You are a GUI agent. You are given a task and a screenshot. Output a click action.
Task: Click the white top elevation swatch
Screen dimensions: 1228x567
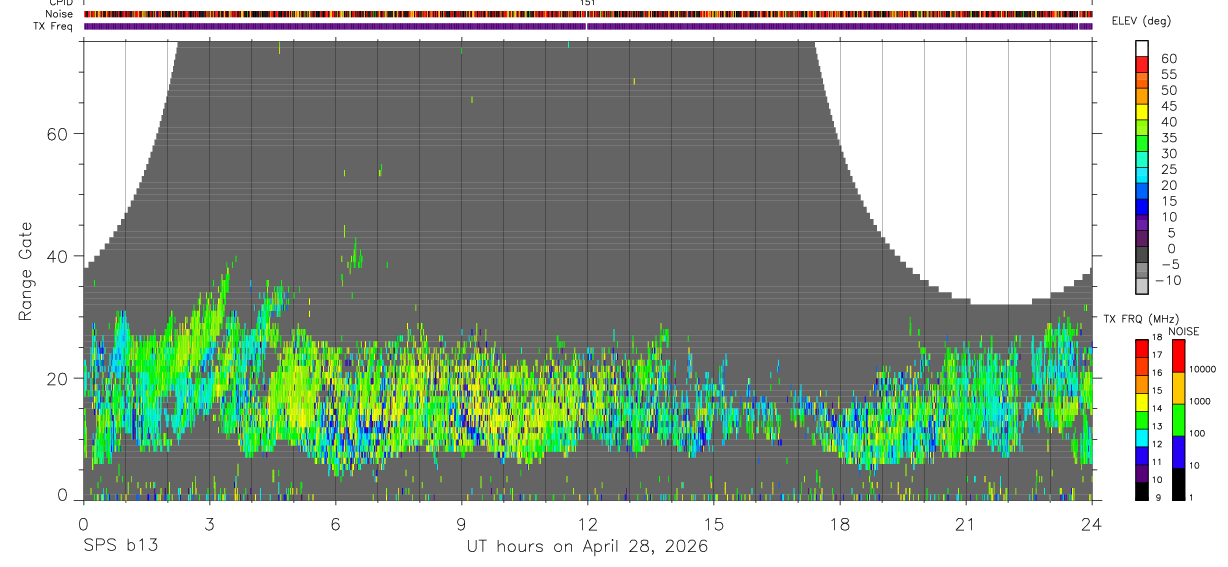1142,45
